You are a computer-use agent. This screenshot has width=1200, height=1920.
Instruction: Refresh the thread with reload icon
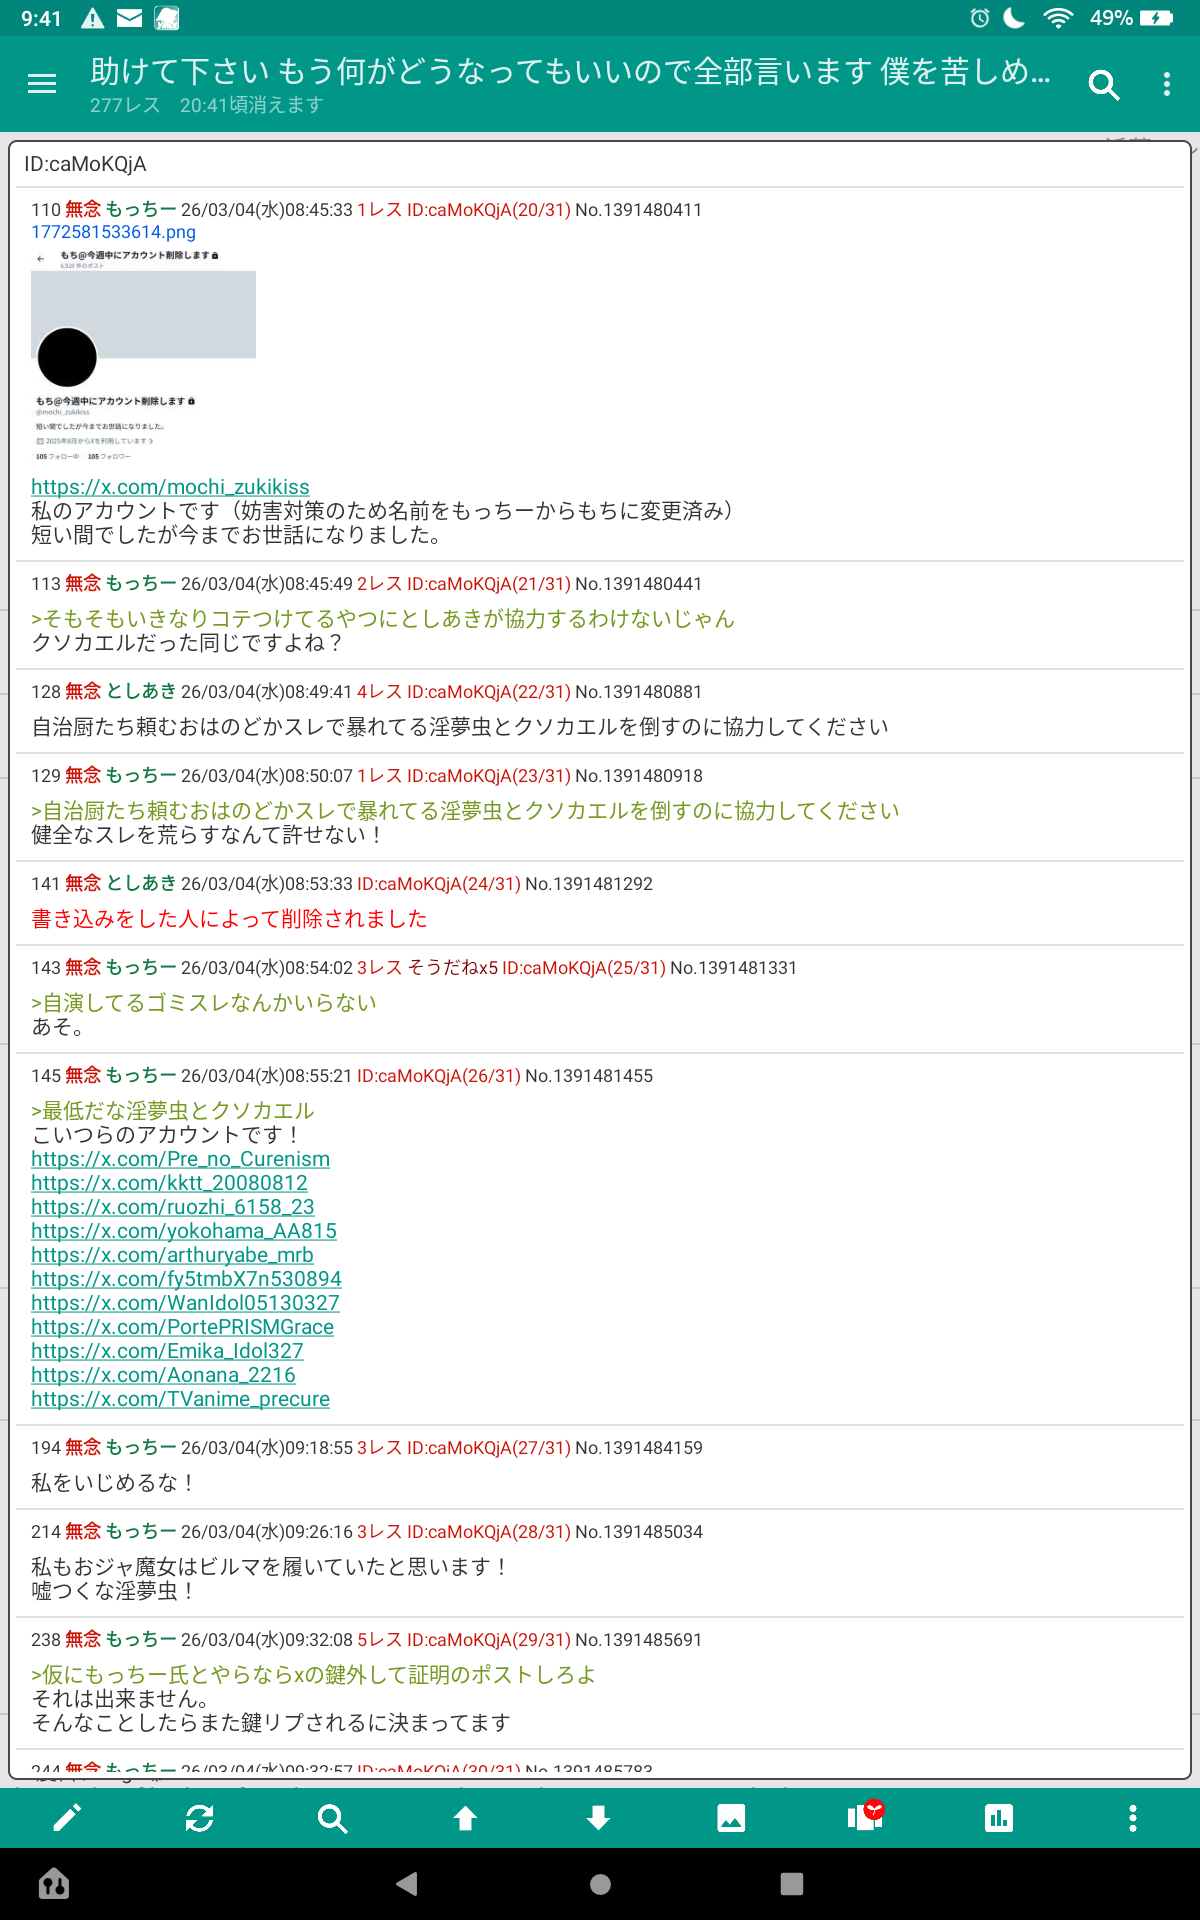pyautogui.click(x=200, y=1818)
